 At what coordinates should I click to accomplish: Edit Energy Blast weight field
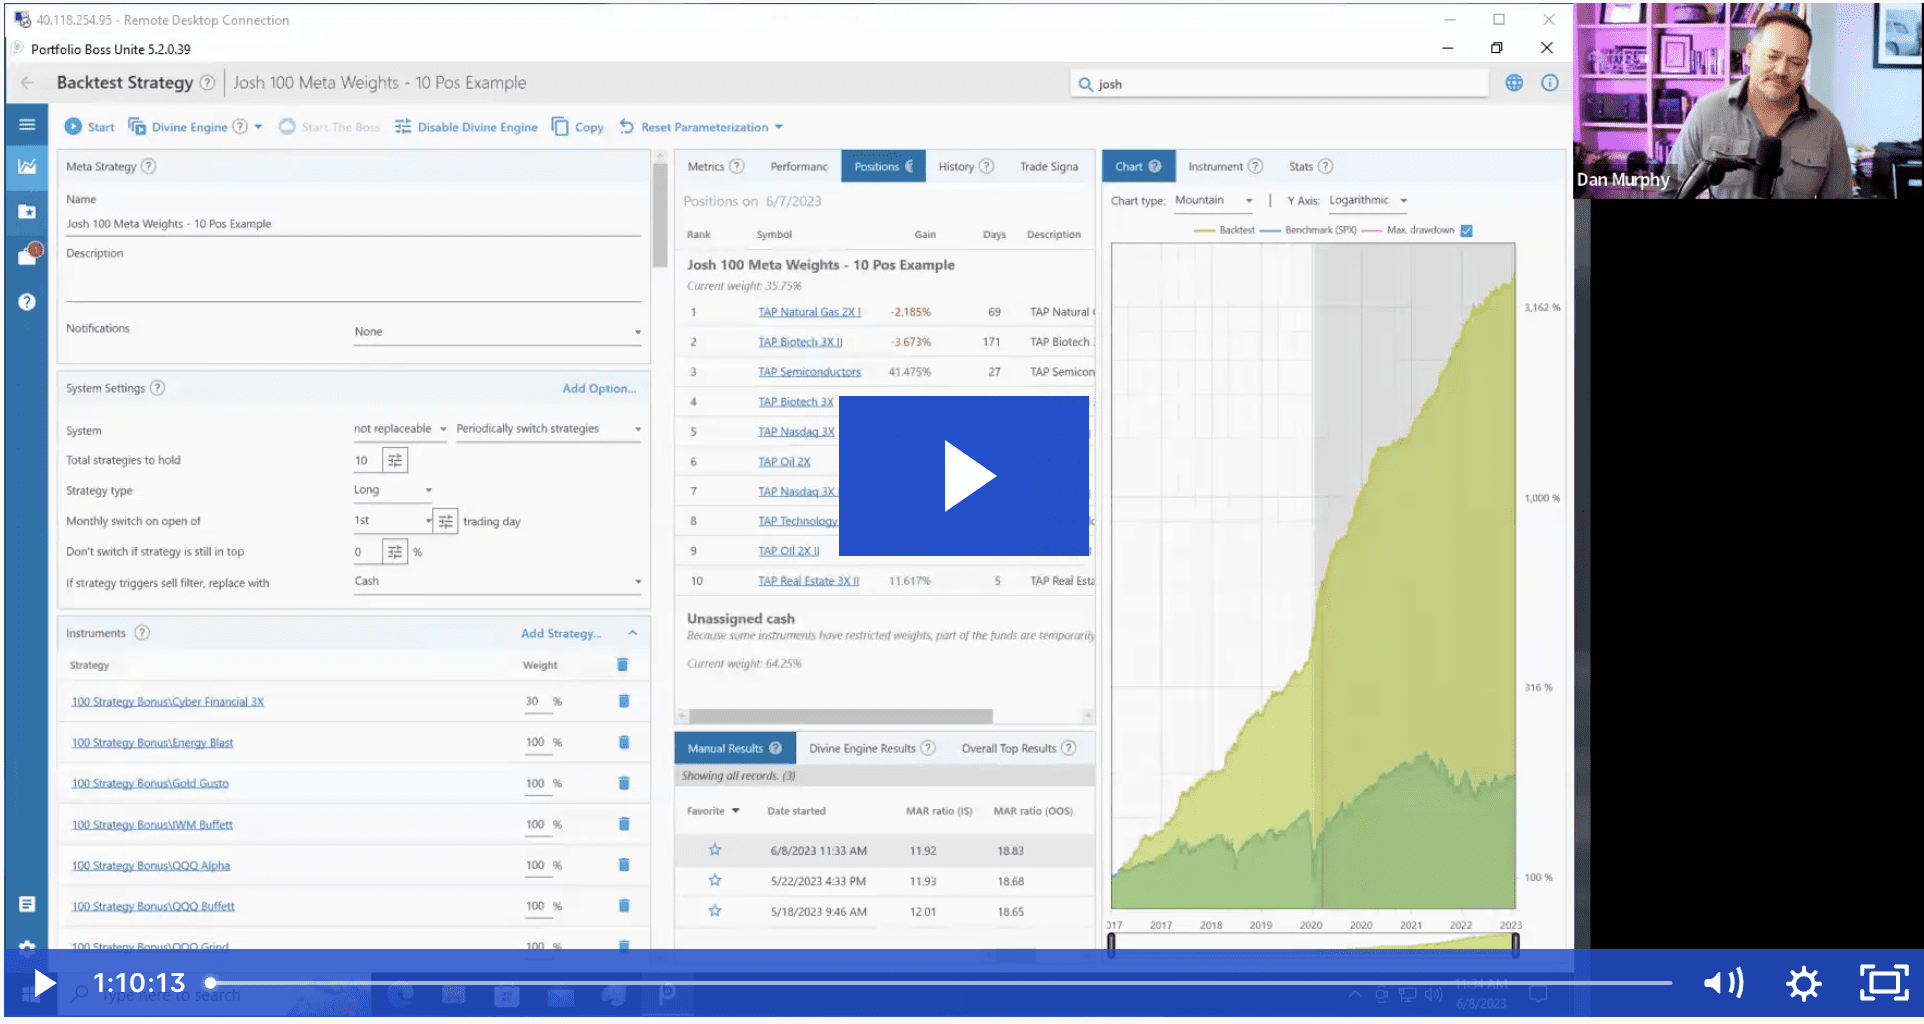tap(538, 742)
